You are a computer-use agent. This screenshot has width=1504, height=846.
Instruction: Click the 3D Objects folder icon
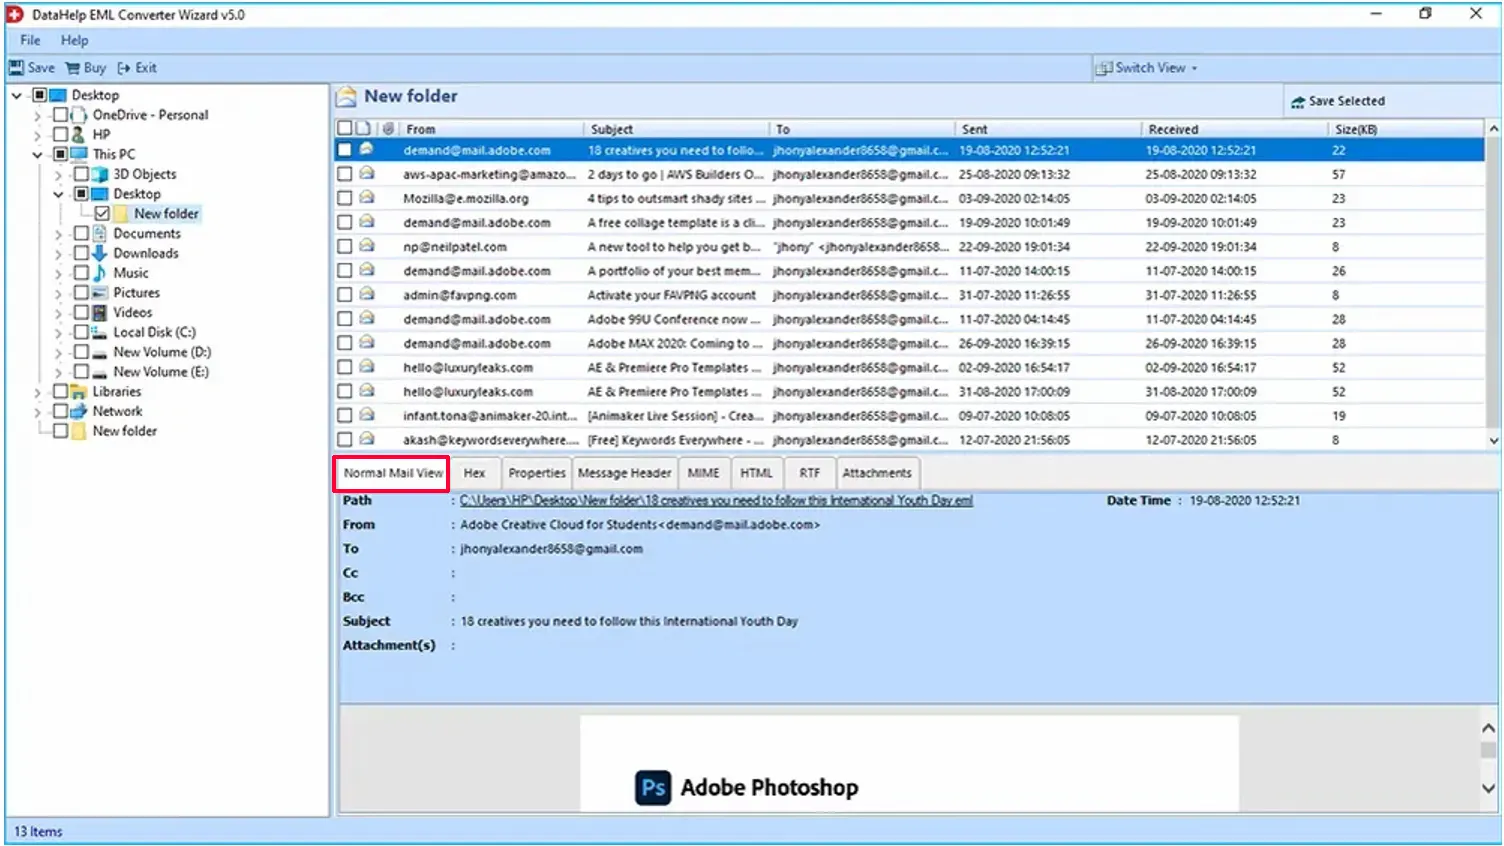click(100, 174)
